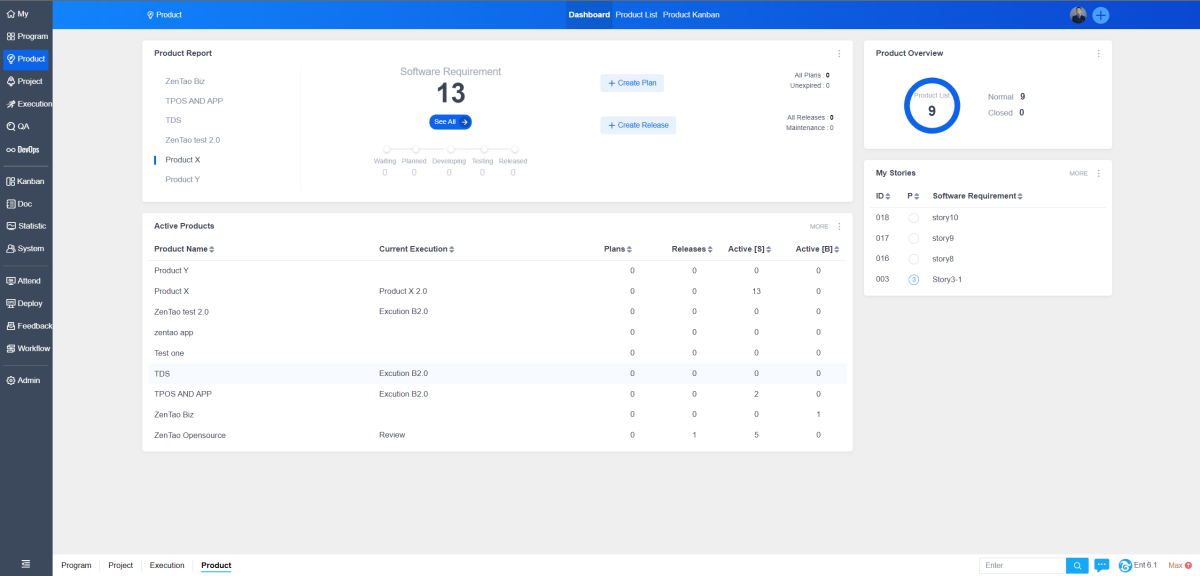The width and height of the screenshot is (1200, 576).
Task: Click the search magnifier button
Action: pos(1077,566)
